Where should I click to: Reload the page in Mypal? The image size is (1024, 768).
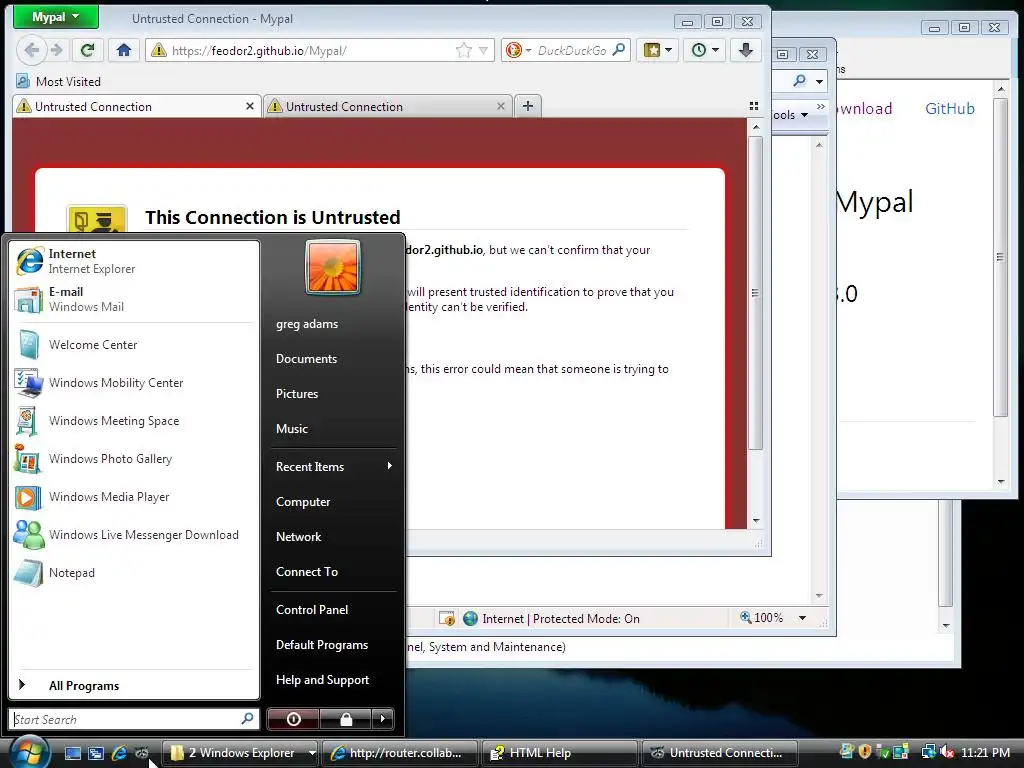click(88, 50)
